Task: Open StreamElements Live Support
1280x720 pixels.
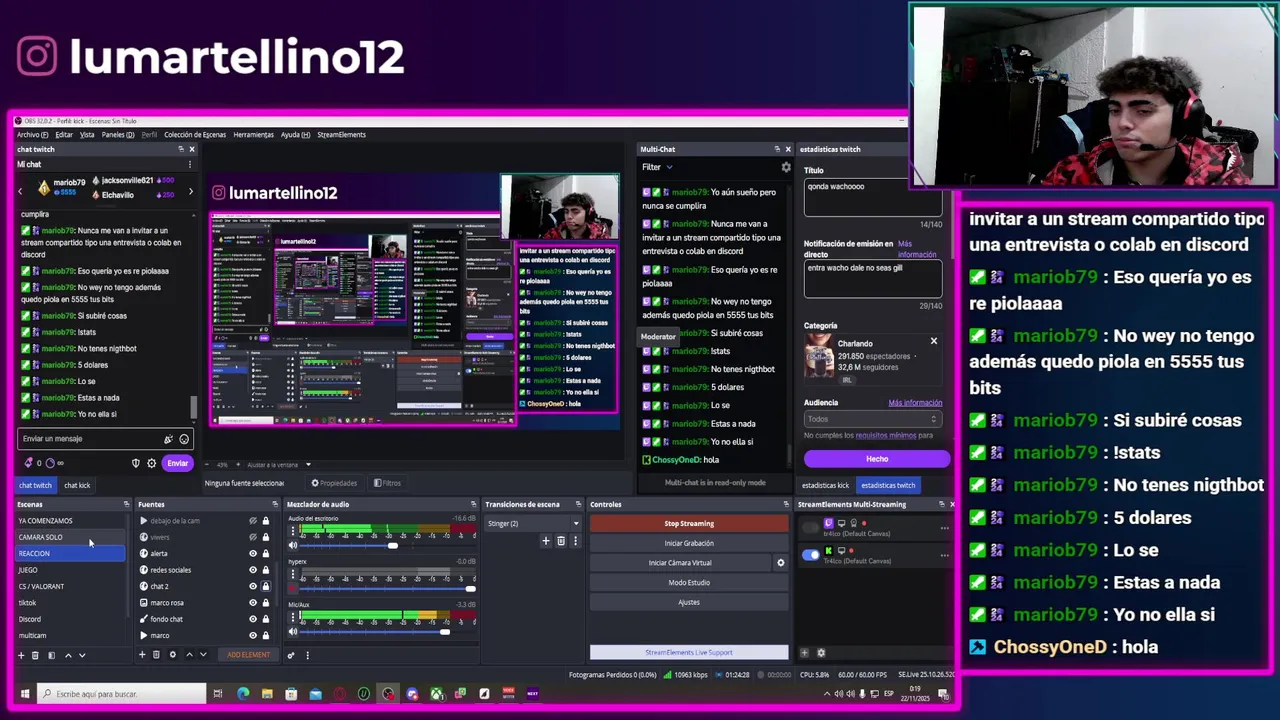Action: [x=689, y=652]
